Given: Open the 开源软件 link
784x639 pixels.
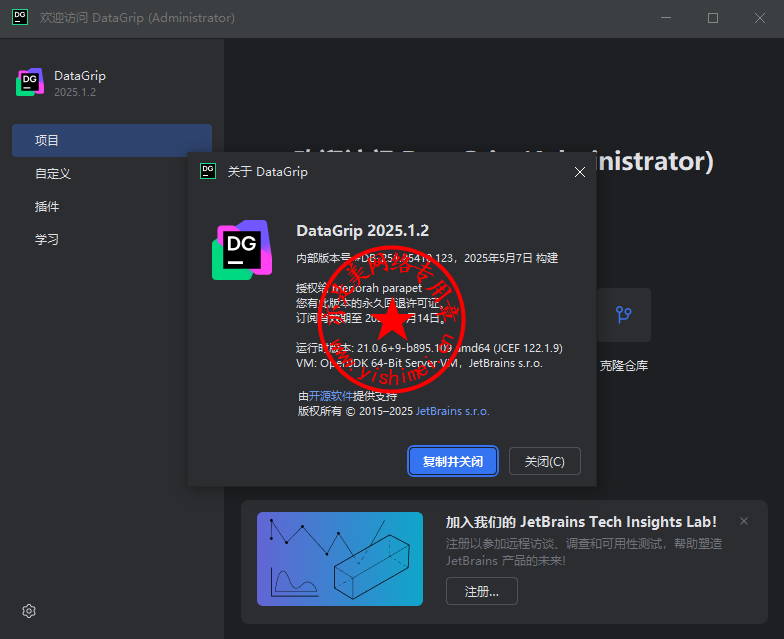Looking at the screenshot, I should (x=330, y=396).
